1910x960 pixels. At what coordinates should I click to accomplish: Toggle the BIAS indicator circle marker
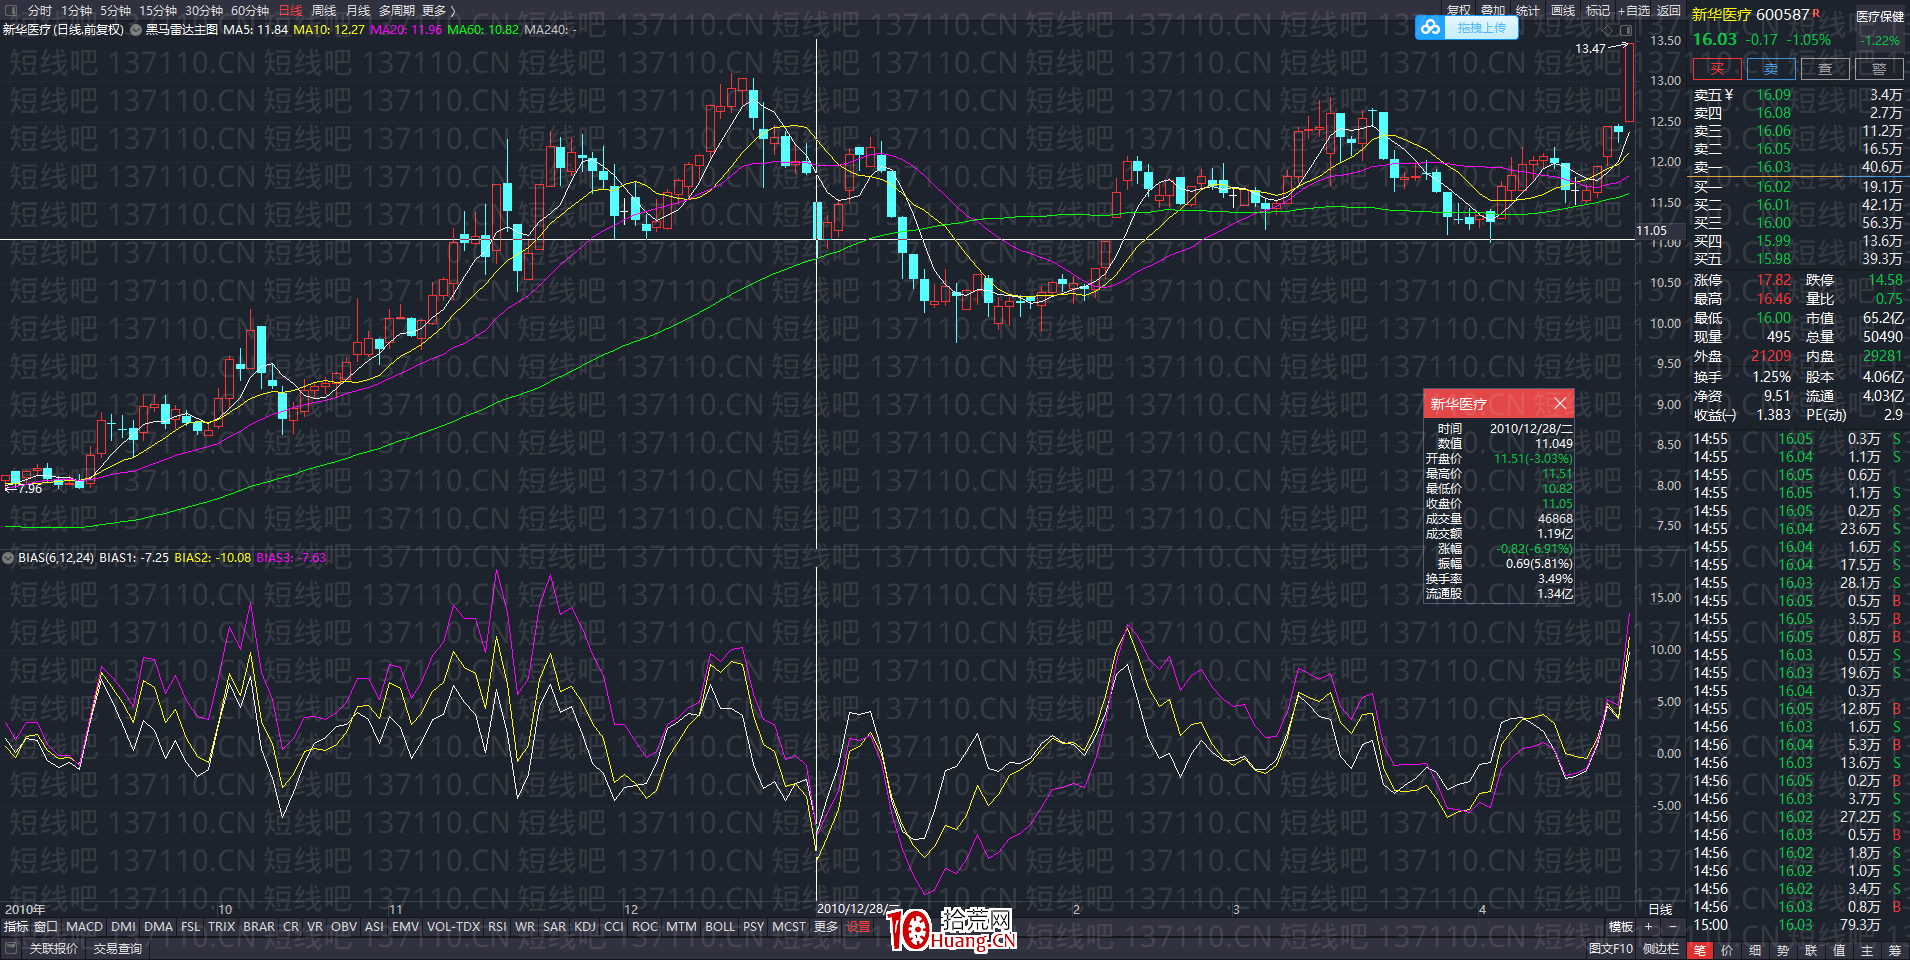(9, 558)
